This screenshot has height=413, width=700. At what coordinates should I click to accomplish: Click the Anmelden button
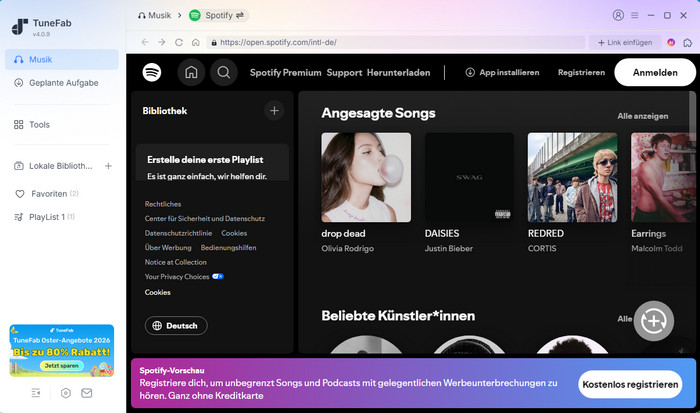[x=655, y=72]
